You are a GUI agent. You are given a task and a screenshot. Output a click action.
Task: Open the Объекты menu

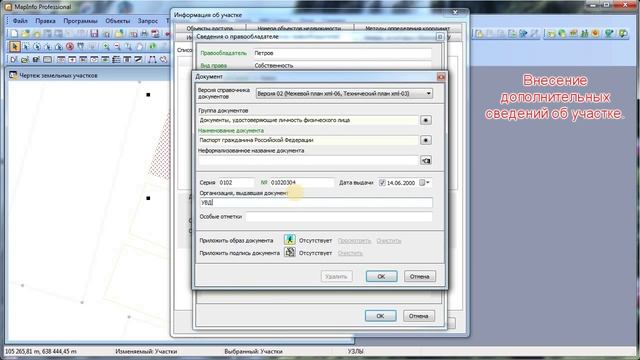[x=118, y=20]
